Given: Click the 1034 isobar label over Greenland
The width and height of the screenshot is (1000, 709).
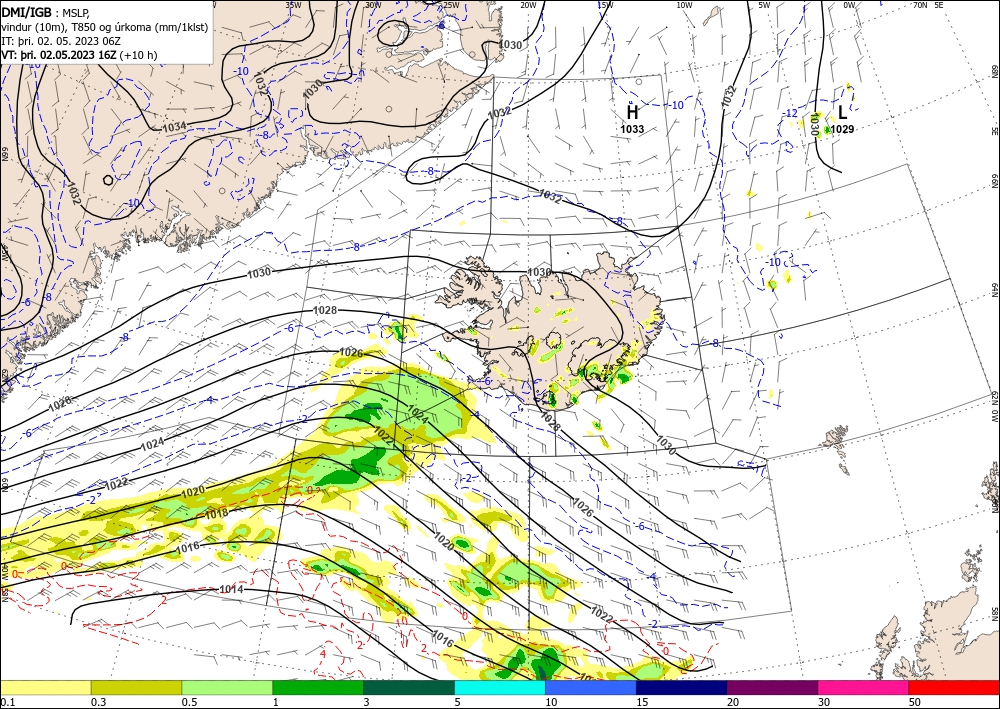Looking at the screenshot, I should [x=174, y=127].
